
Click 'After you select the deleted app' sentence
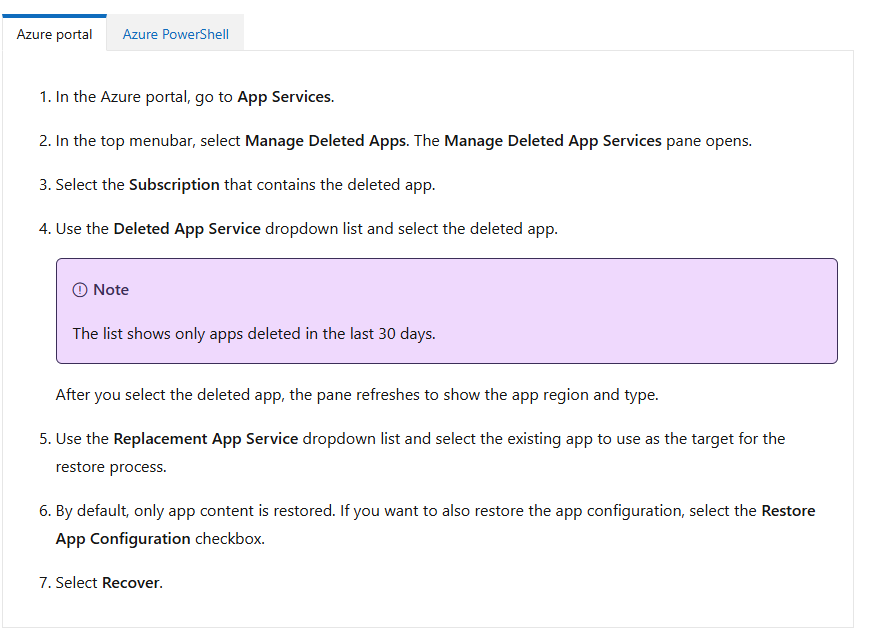pyautogui.click(x=357, y=394)
